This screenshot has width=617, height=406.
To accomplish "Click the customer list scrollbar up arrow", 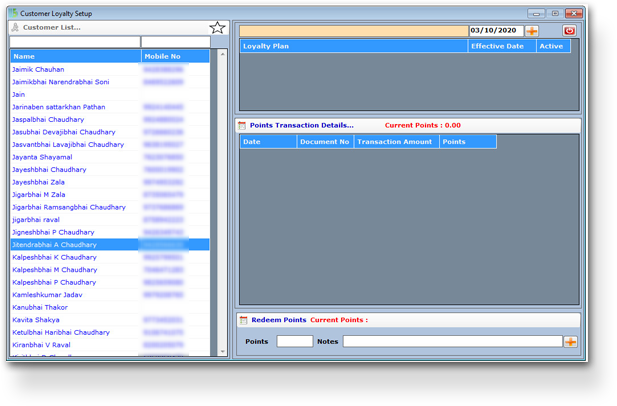I will [222, 55].
